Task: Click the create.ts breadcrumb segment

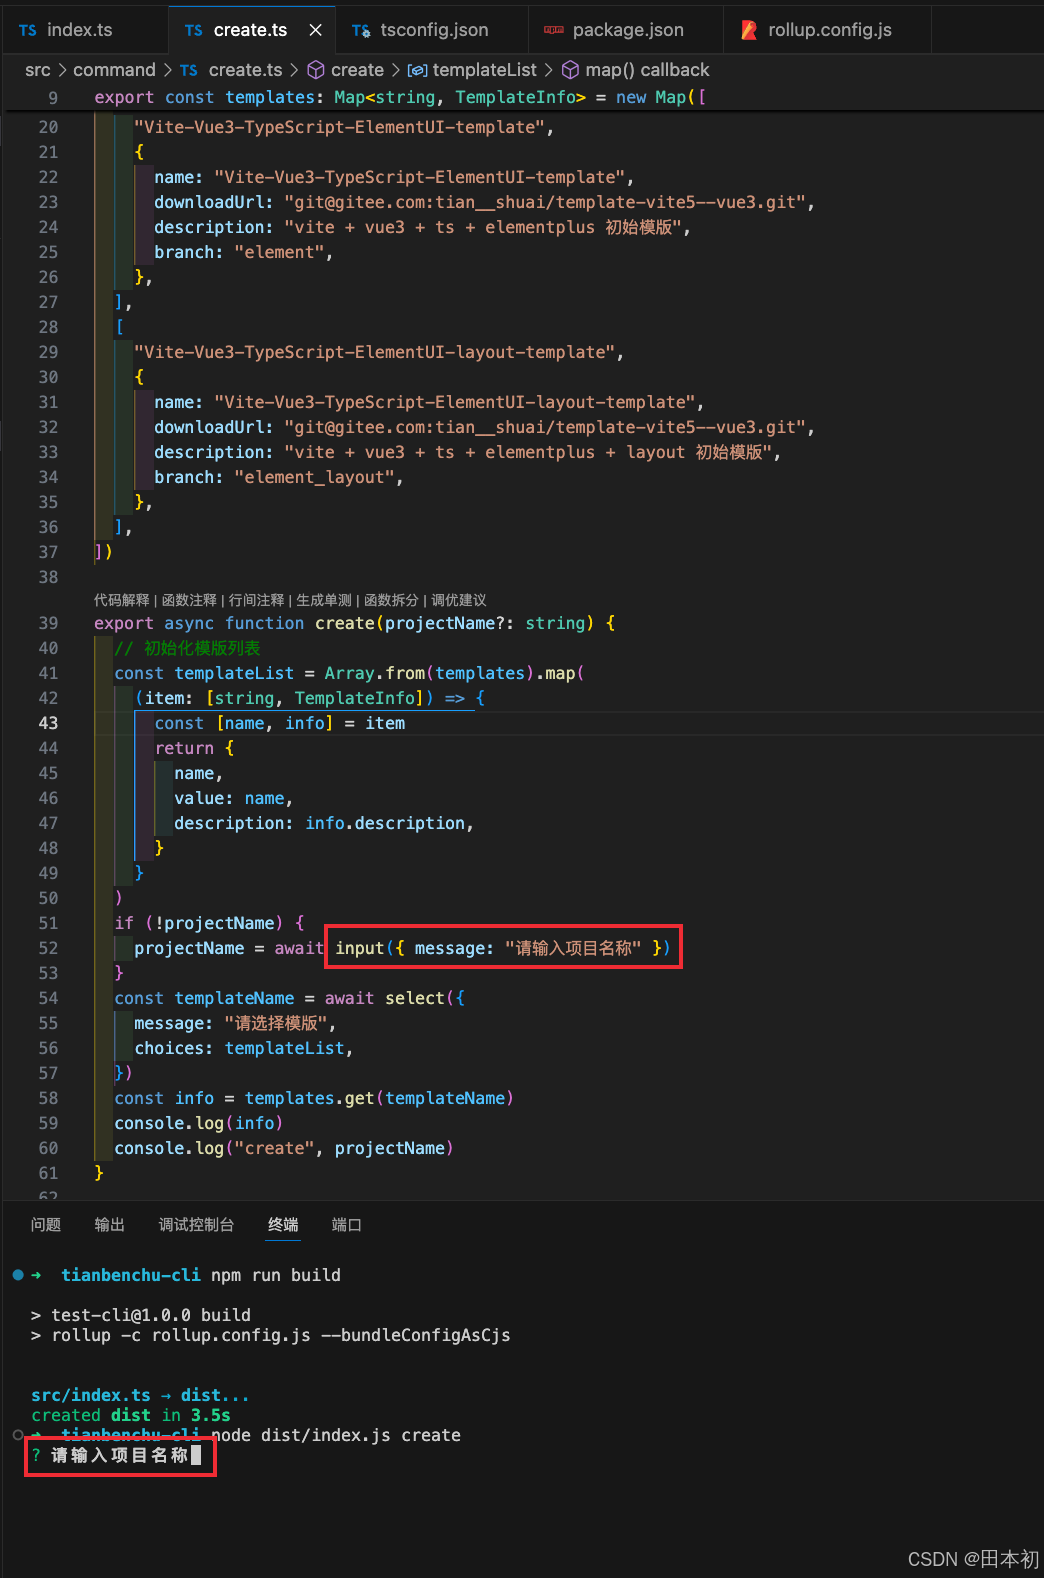Action: [245, 70]
